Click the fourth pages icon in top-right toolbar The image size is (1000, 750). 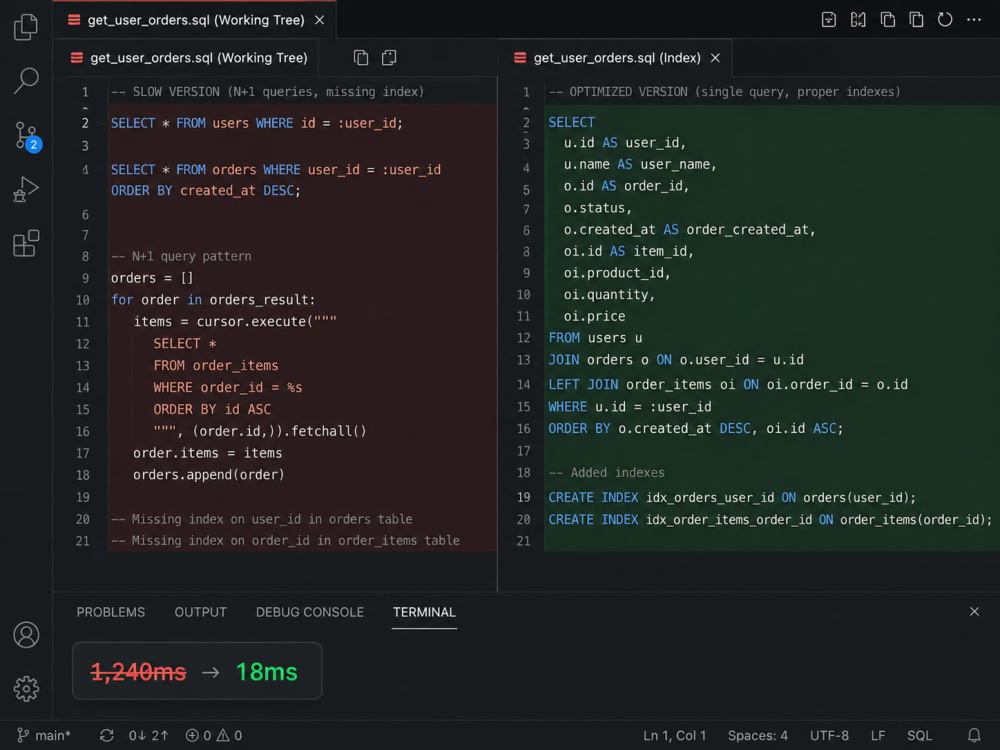pyautogui.click(x=916, y=20)
